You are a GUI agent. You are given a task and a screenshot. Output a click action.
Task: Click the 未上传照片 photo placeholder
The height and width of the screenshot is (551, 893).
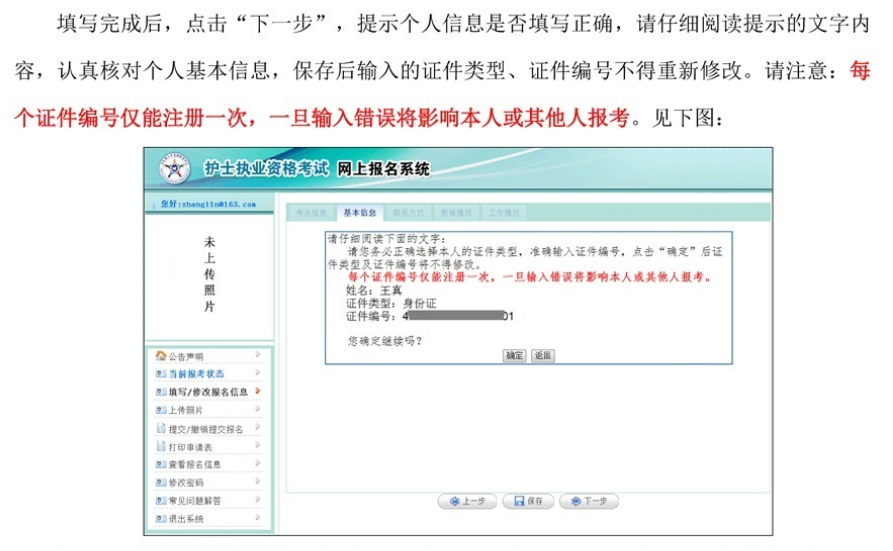209,274
